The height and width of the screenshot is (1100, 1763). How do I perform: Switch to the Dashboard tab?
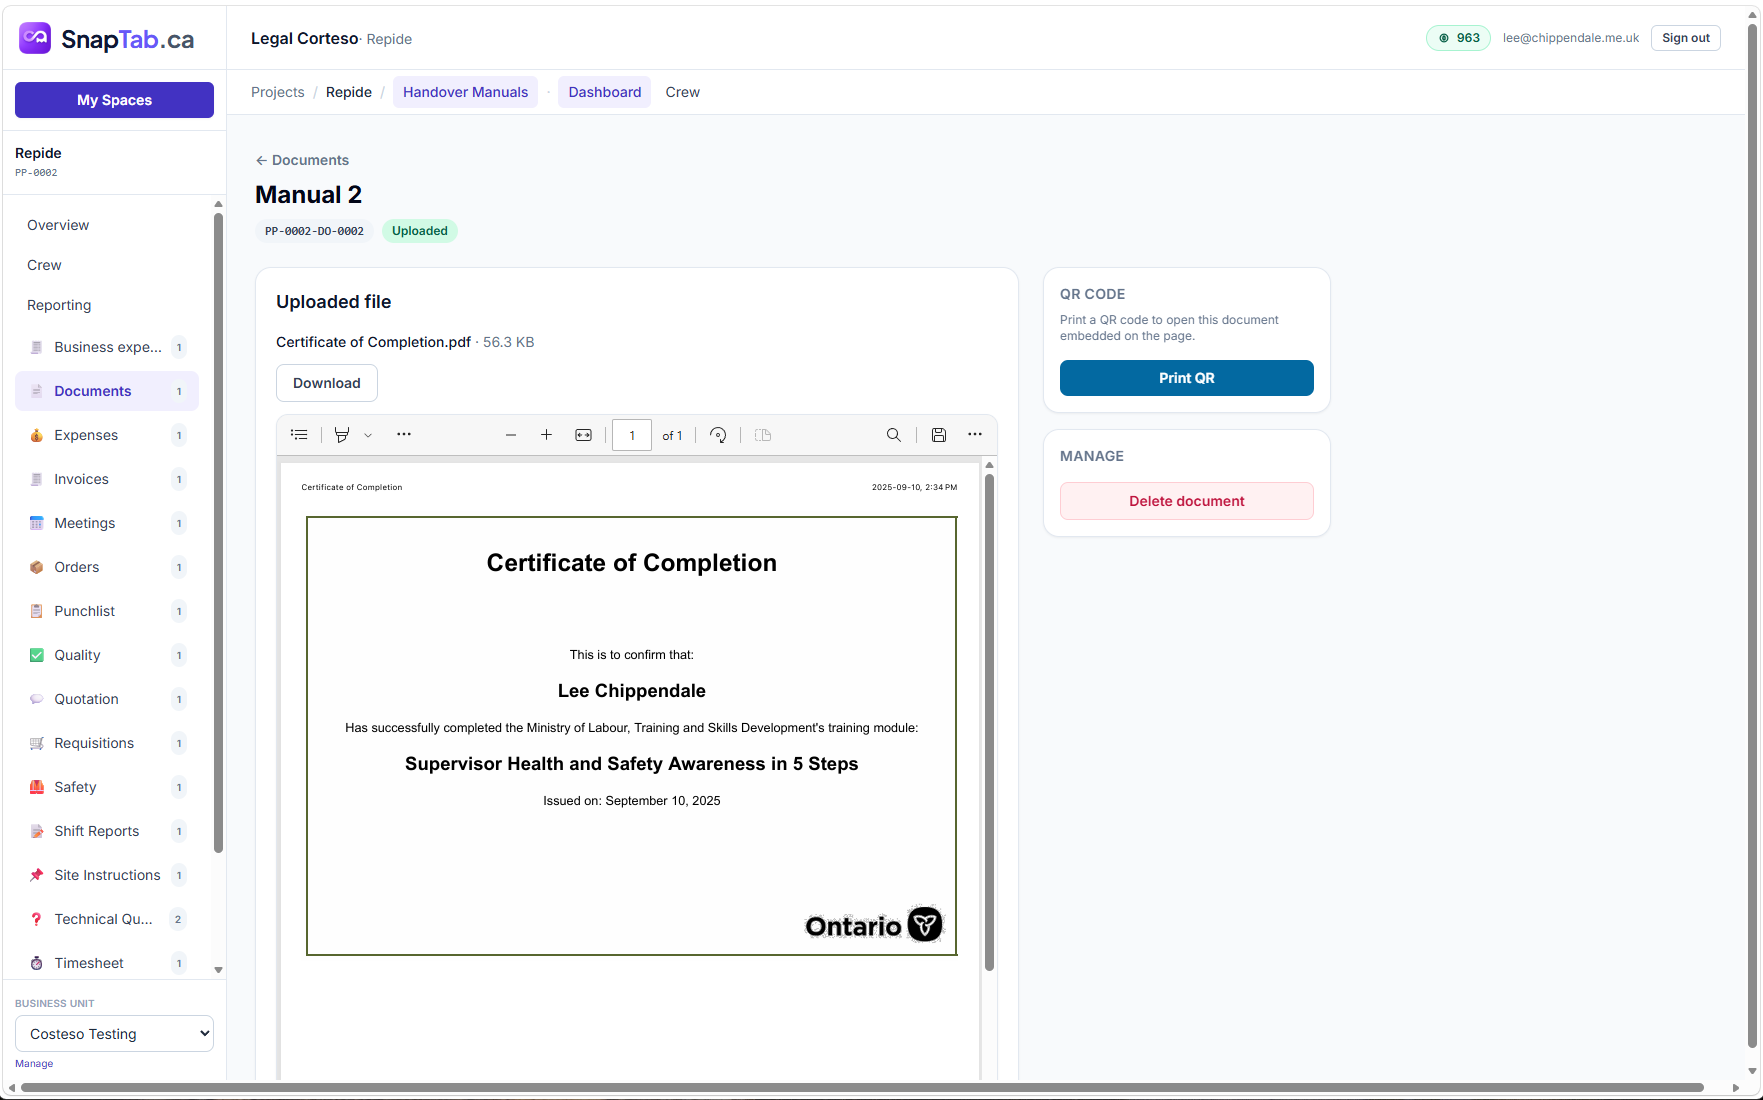pyautogui.click(x=605, y=92)
